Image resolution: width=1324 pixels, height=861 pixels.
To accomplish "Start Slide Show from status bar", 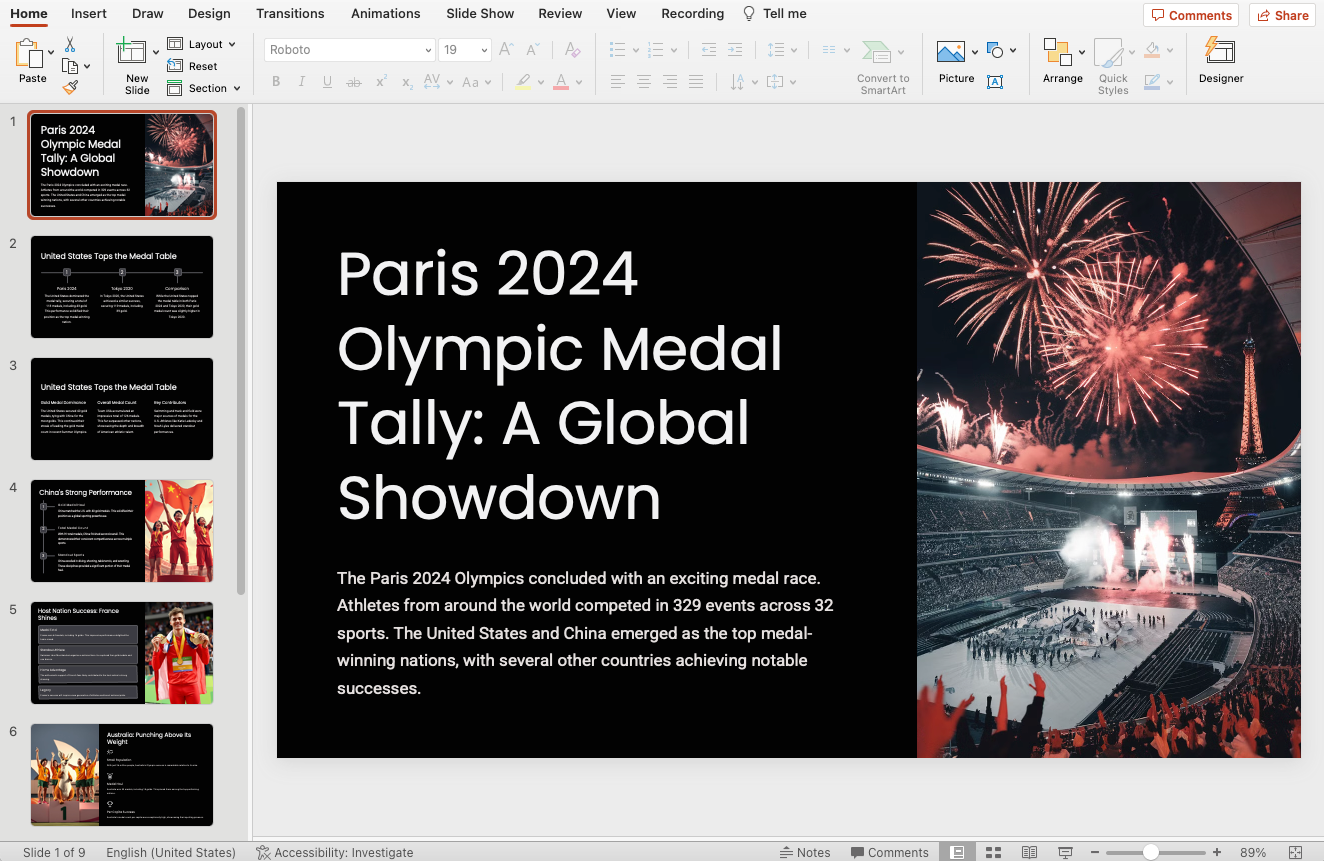I will coord(1065,852).
